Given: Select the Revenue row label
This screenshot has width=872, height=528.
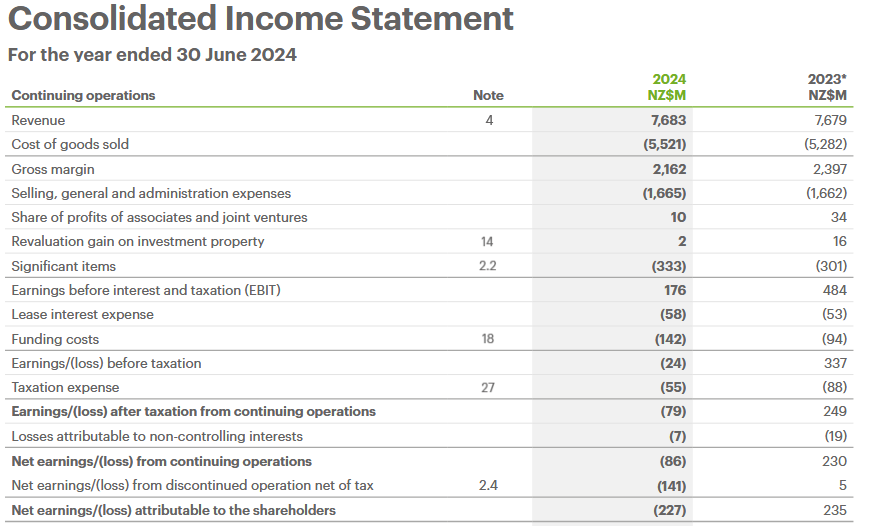Looking at the screenshot, I should click(x=38, y=120).
